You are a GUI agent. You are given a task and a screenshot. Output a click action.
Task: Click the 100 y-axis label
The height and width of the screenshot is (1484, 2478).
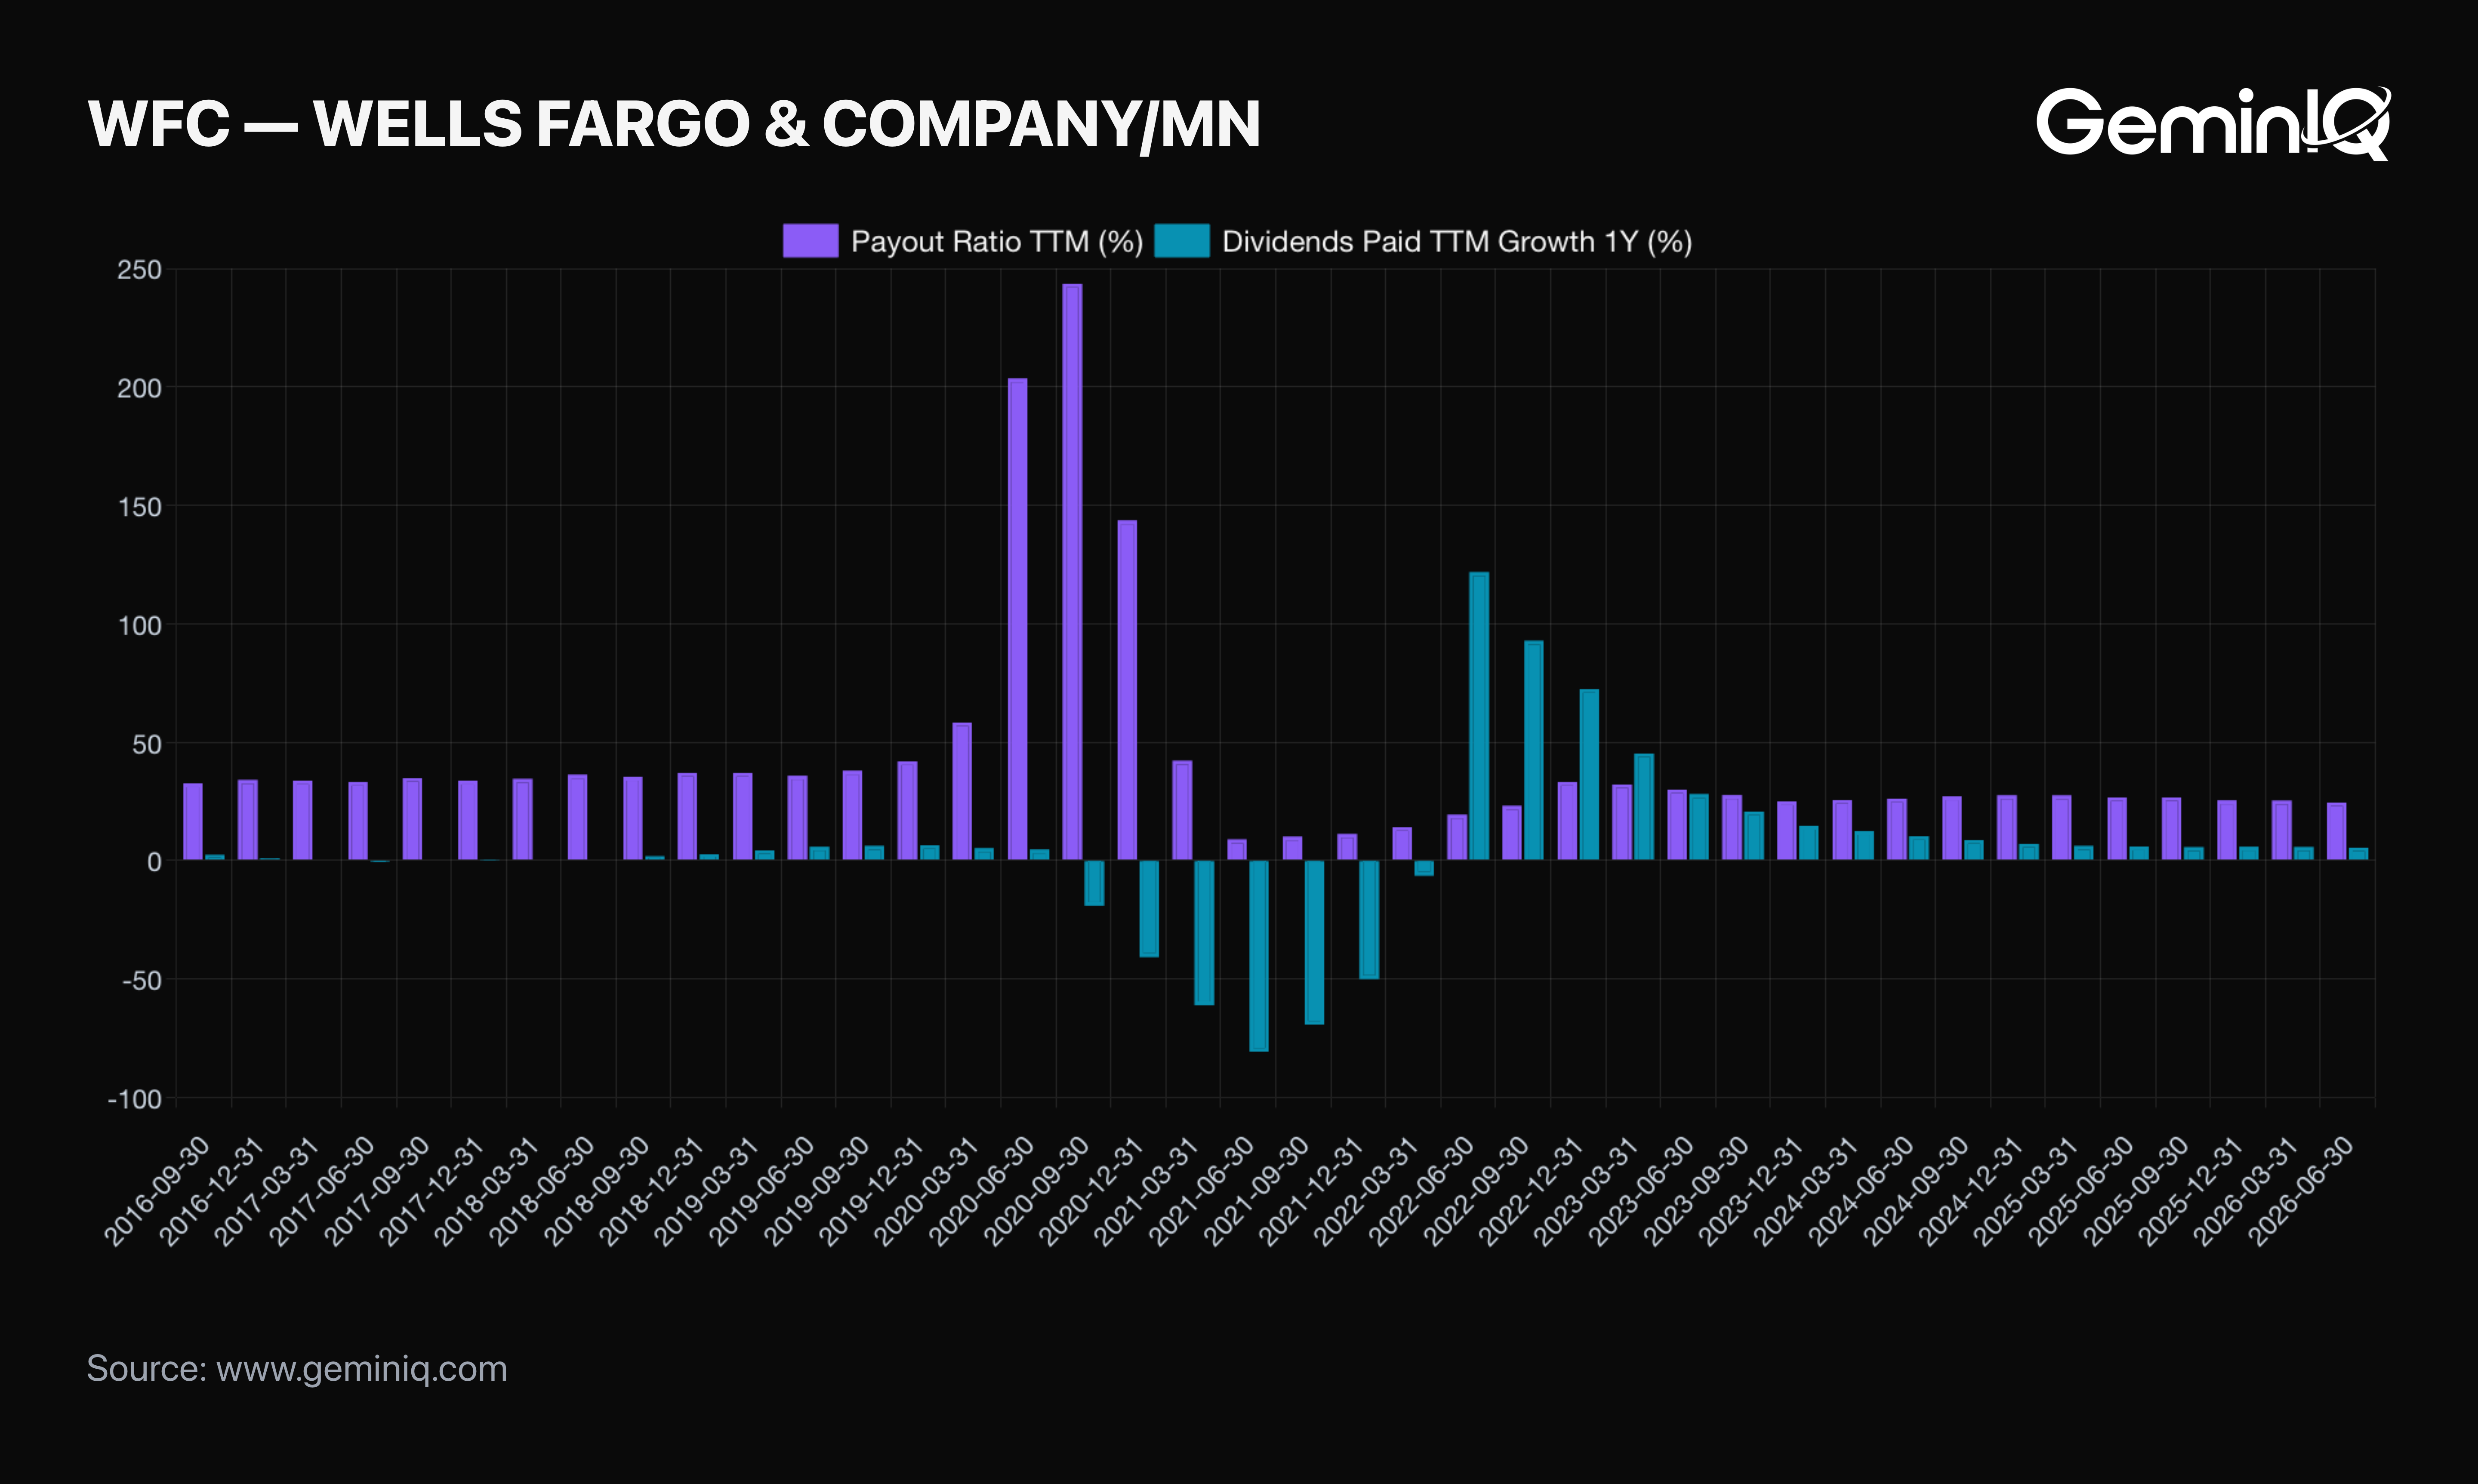[139, 625]
